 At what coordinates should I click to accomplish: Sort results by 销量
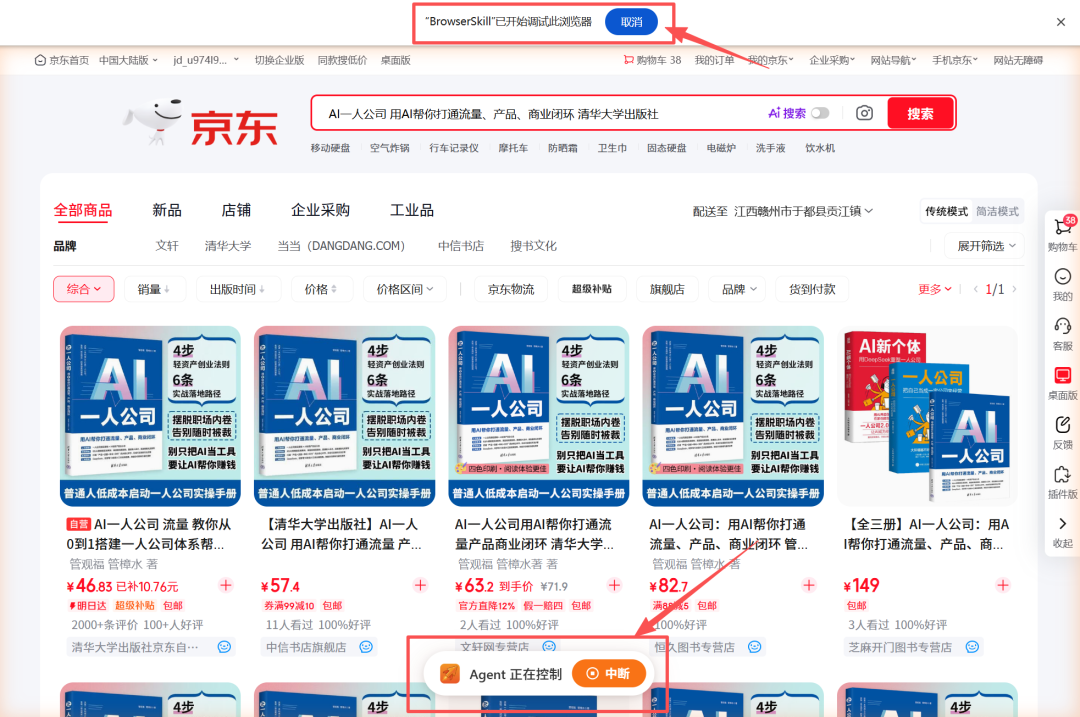[154, 289]
